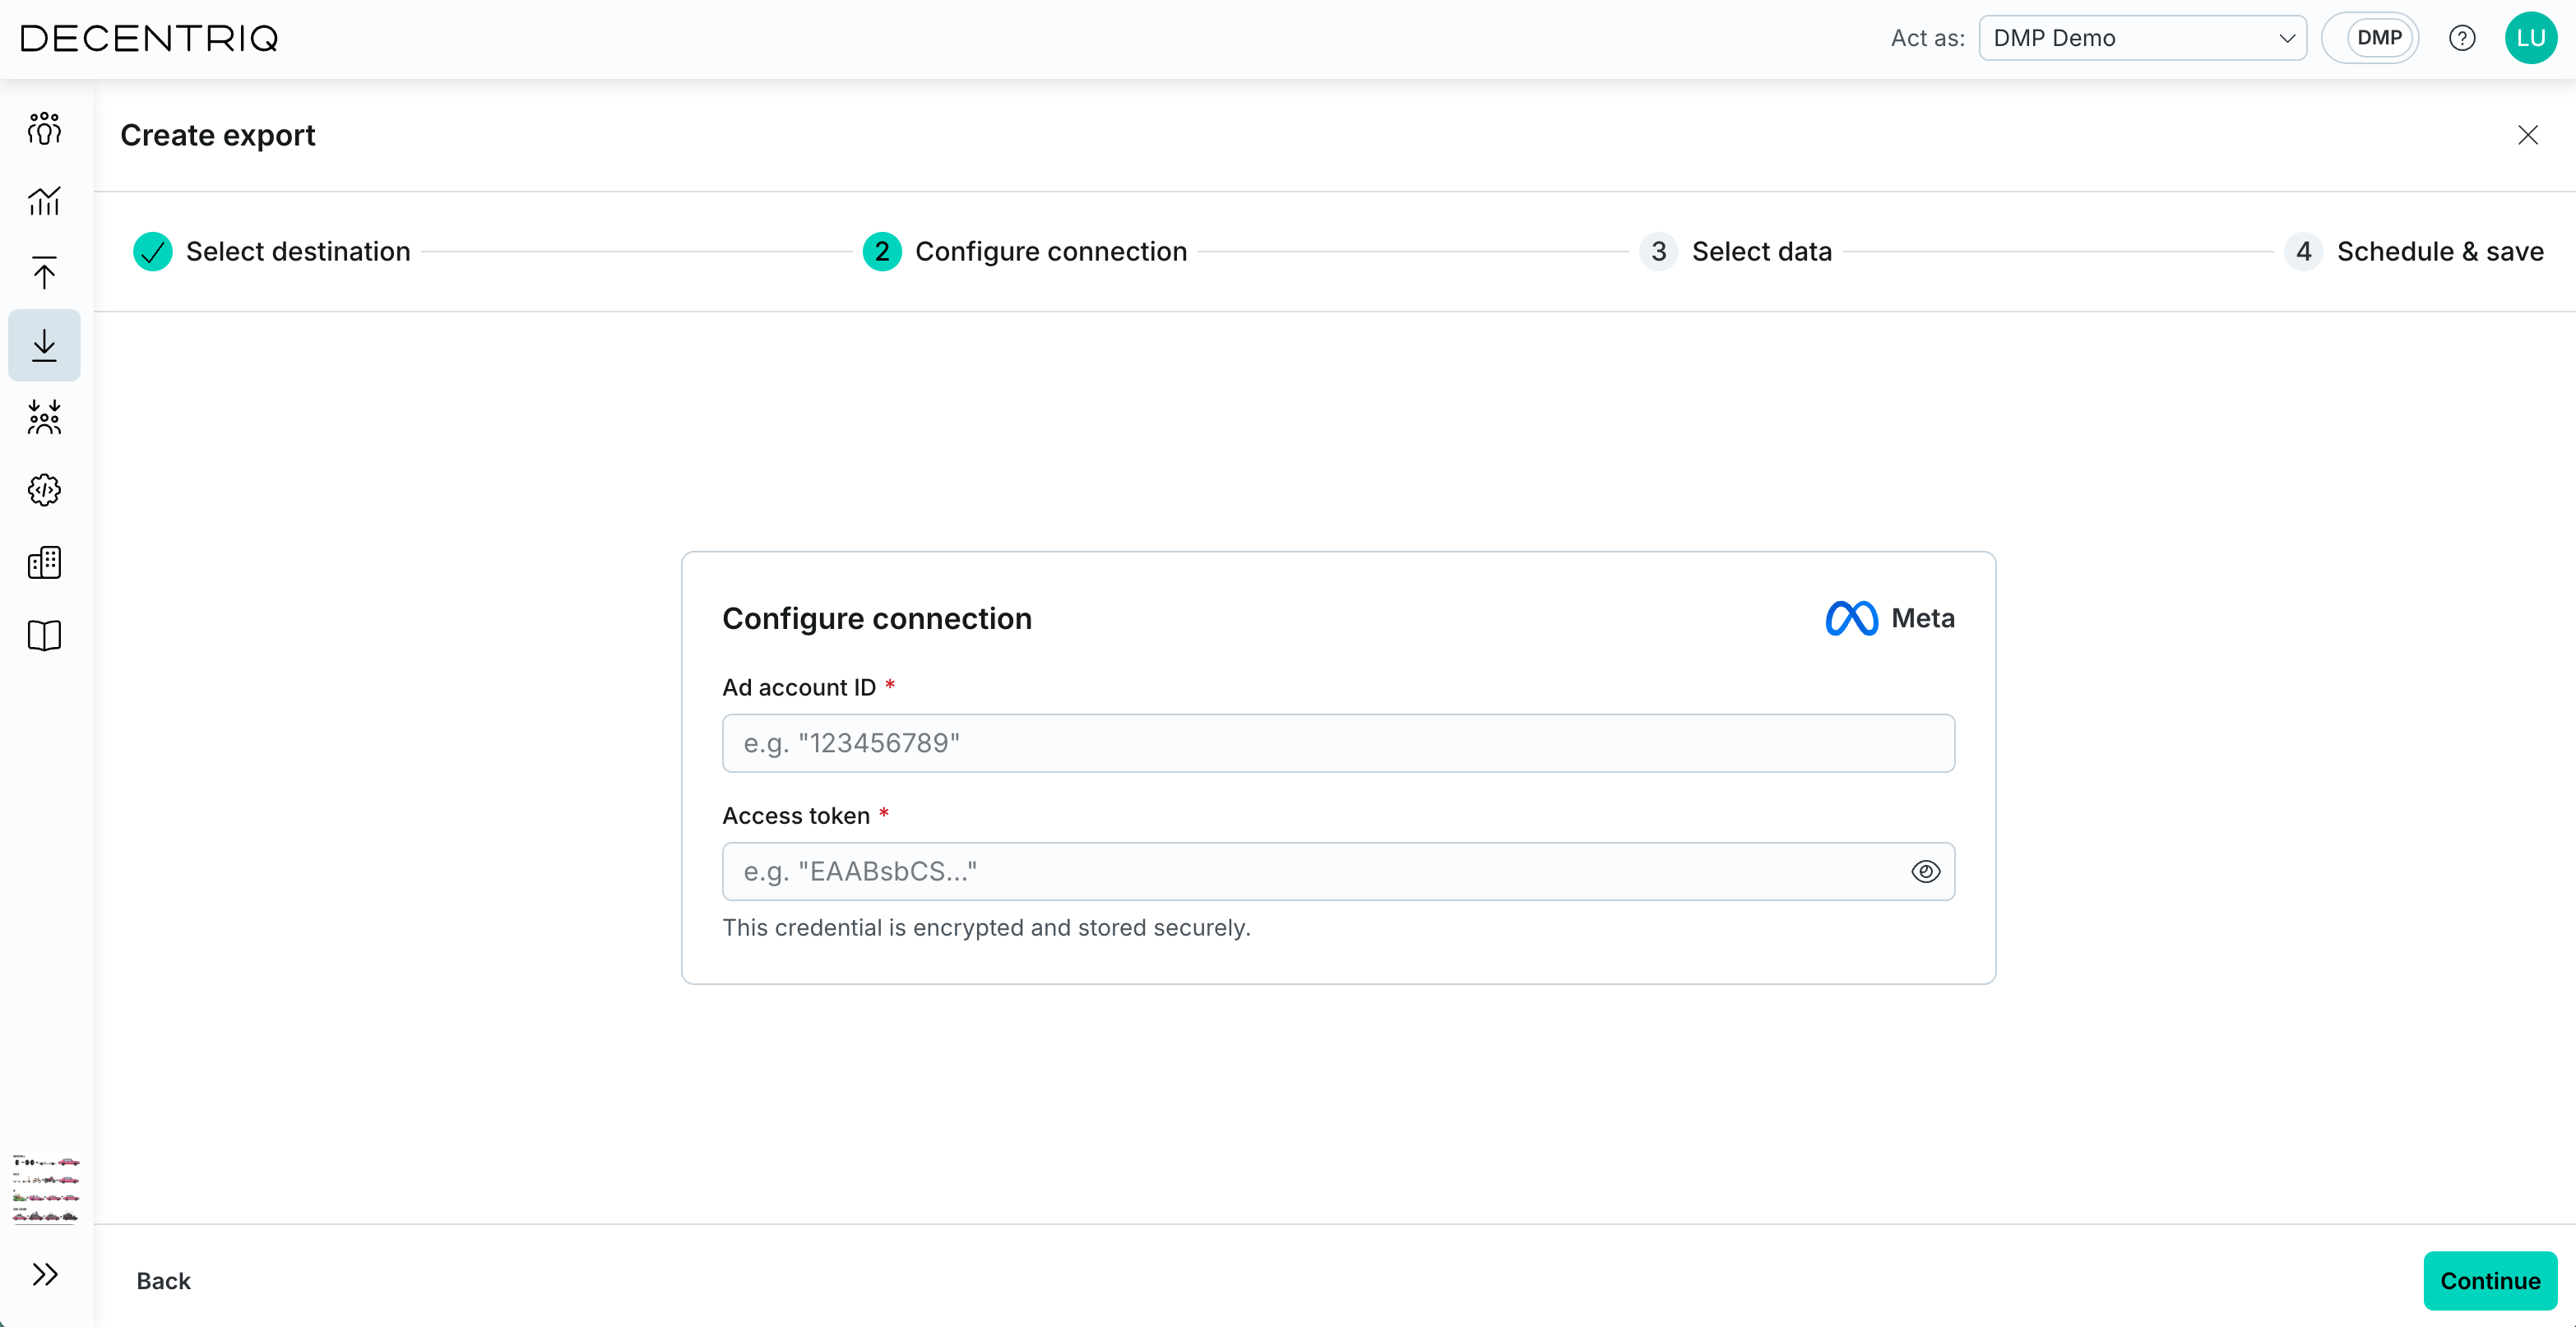Focus the Access token field
Viewport: 2576px width, 1327px height.
1338,871
